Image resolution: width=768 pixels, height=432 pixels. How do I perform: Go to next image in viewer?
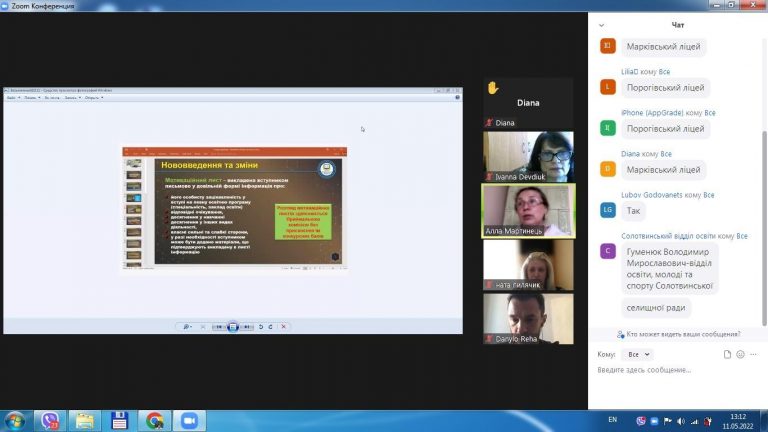(x=247, y=327)
